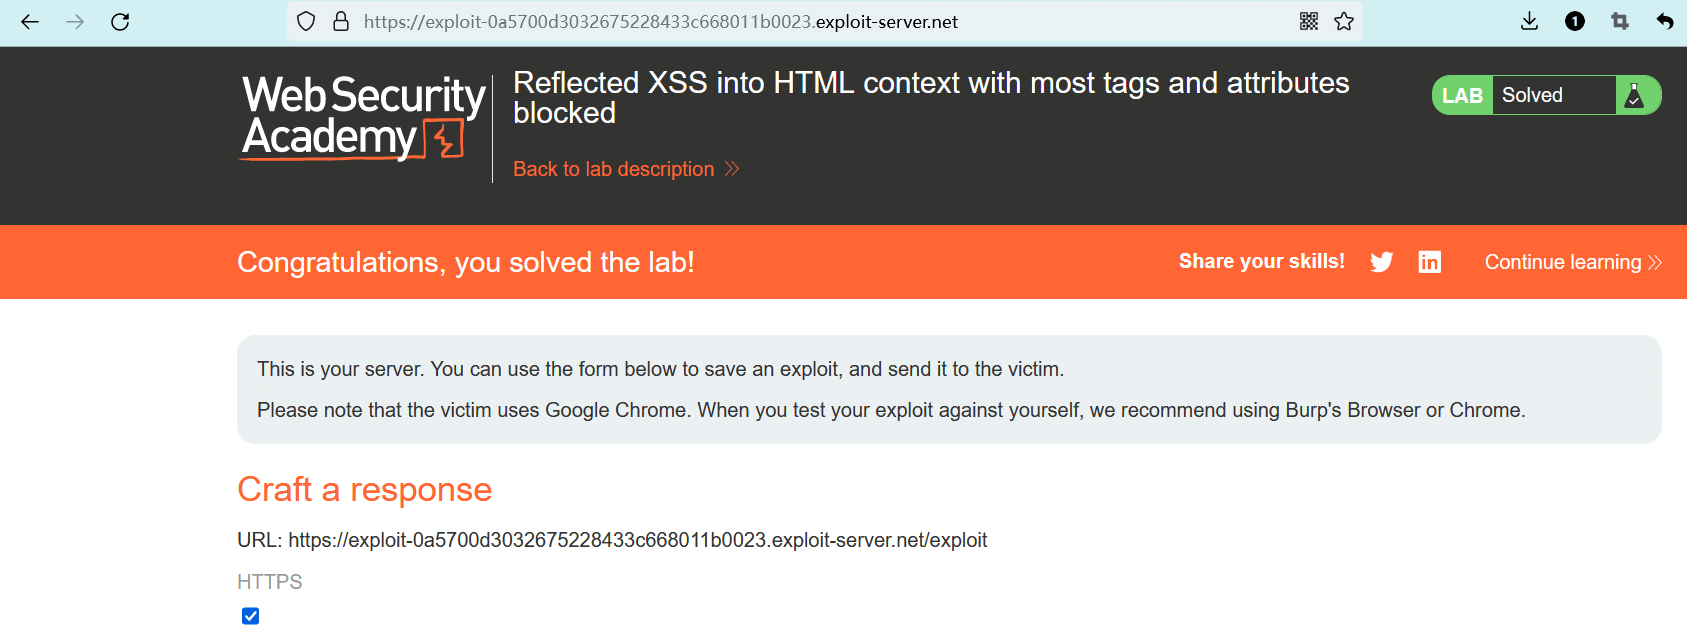1687x641 pixels.
Task: Click the green LAB Solved status badge
Action: coord(1530,96)
